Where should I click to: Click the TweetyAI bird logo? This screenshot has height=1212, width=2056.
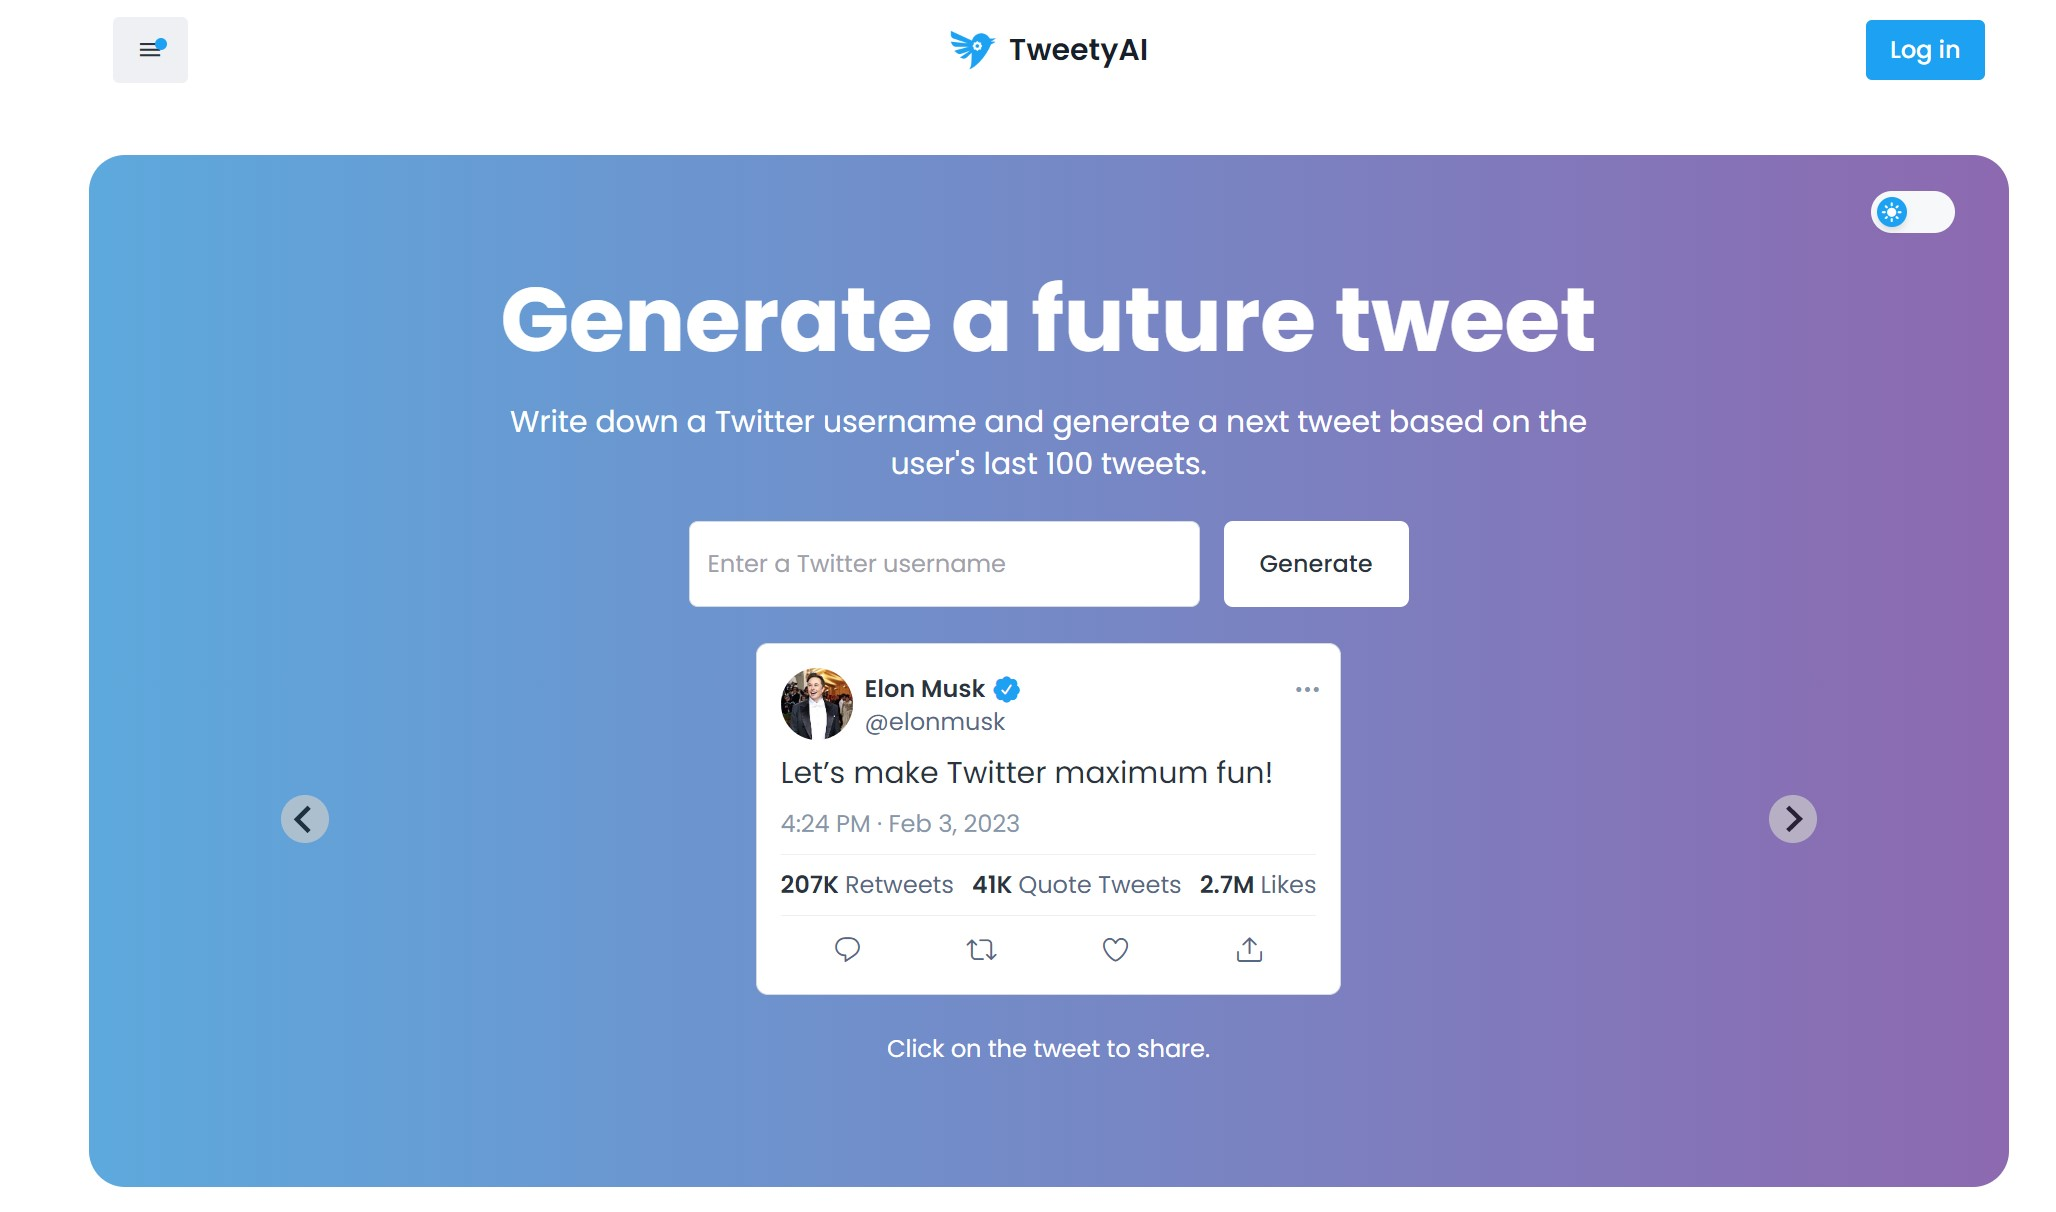972,49
